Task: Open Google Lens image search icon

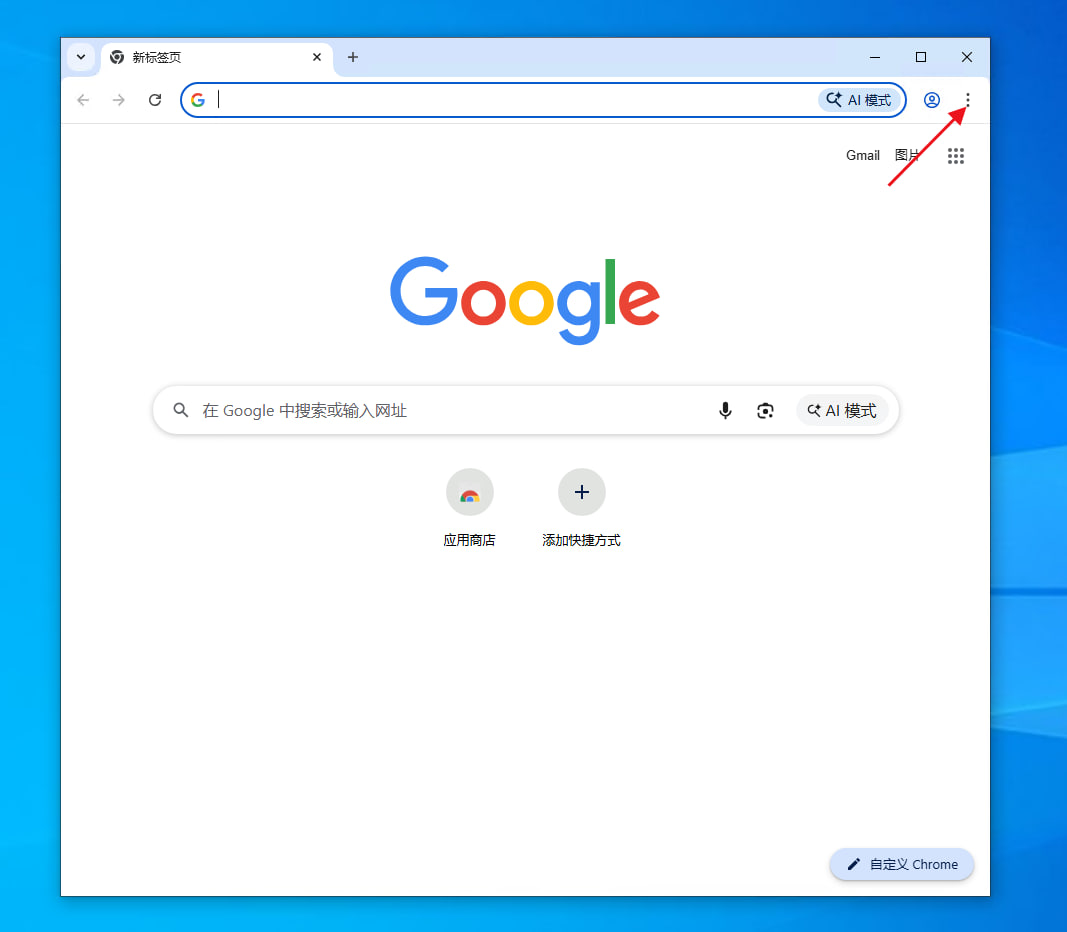Action: coord(765,410)
